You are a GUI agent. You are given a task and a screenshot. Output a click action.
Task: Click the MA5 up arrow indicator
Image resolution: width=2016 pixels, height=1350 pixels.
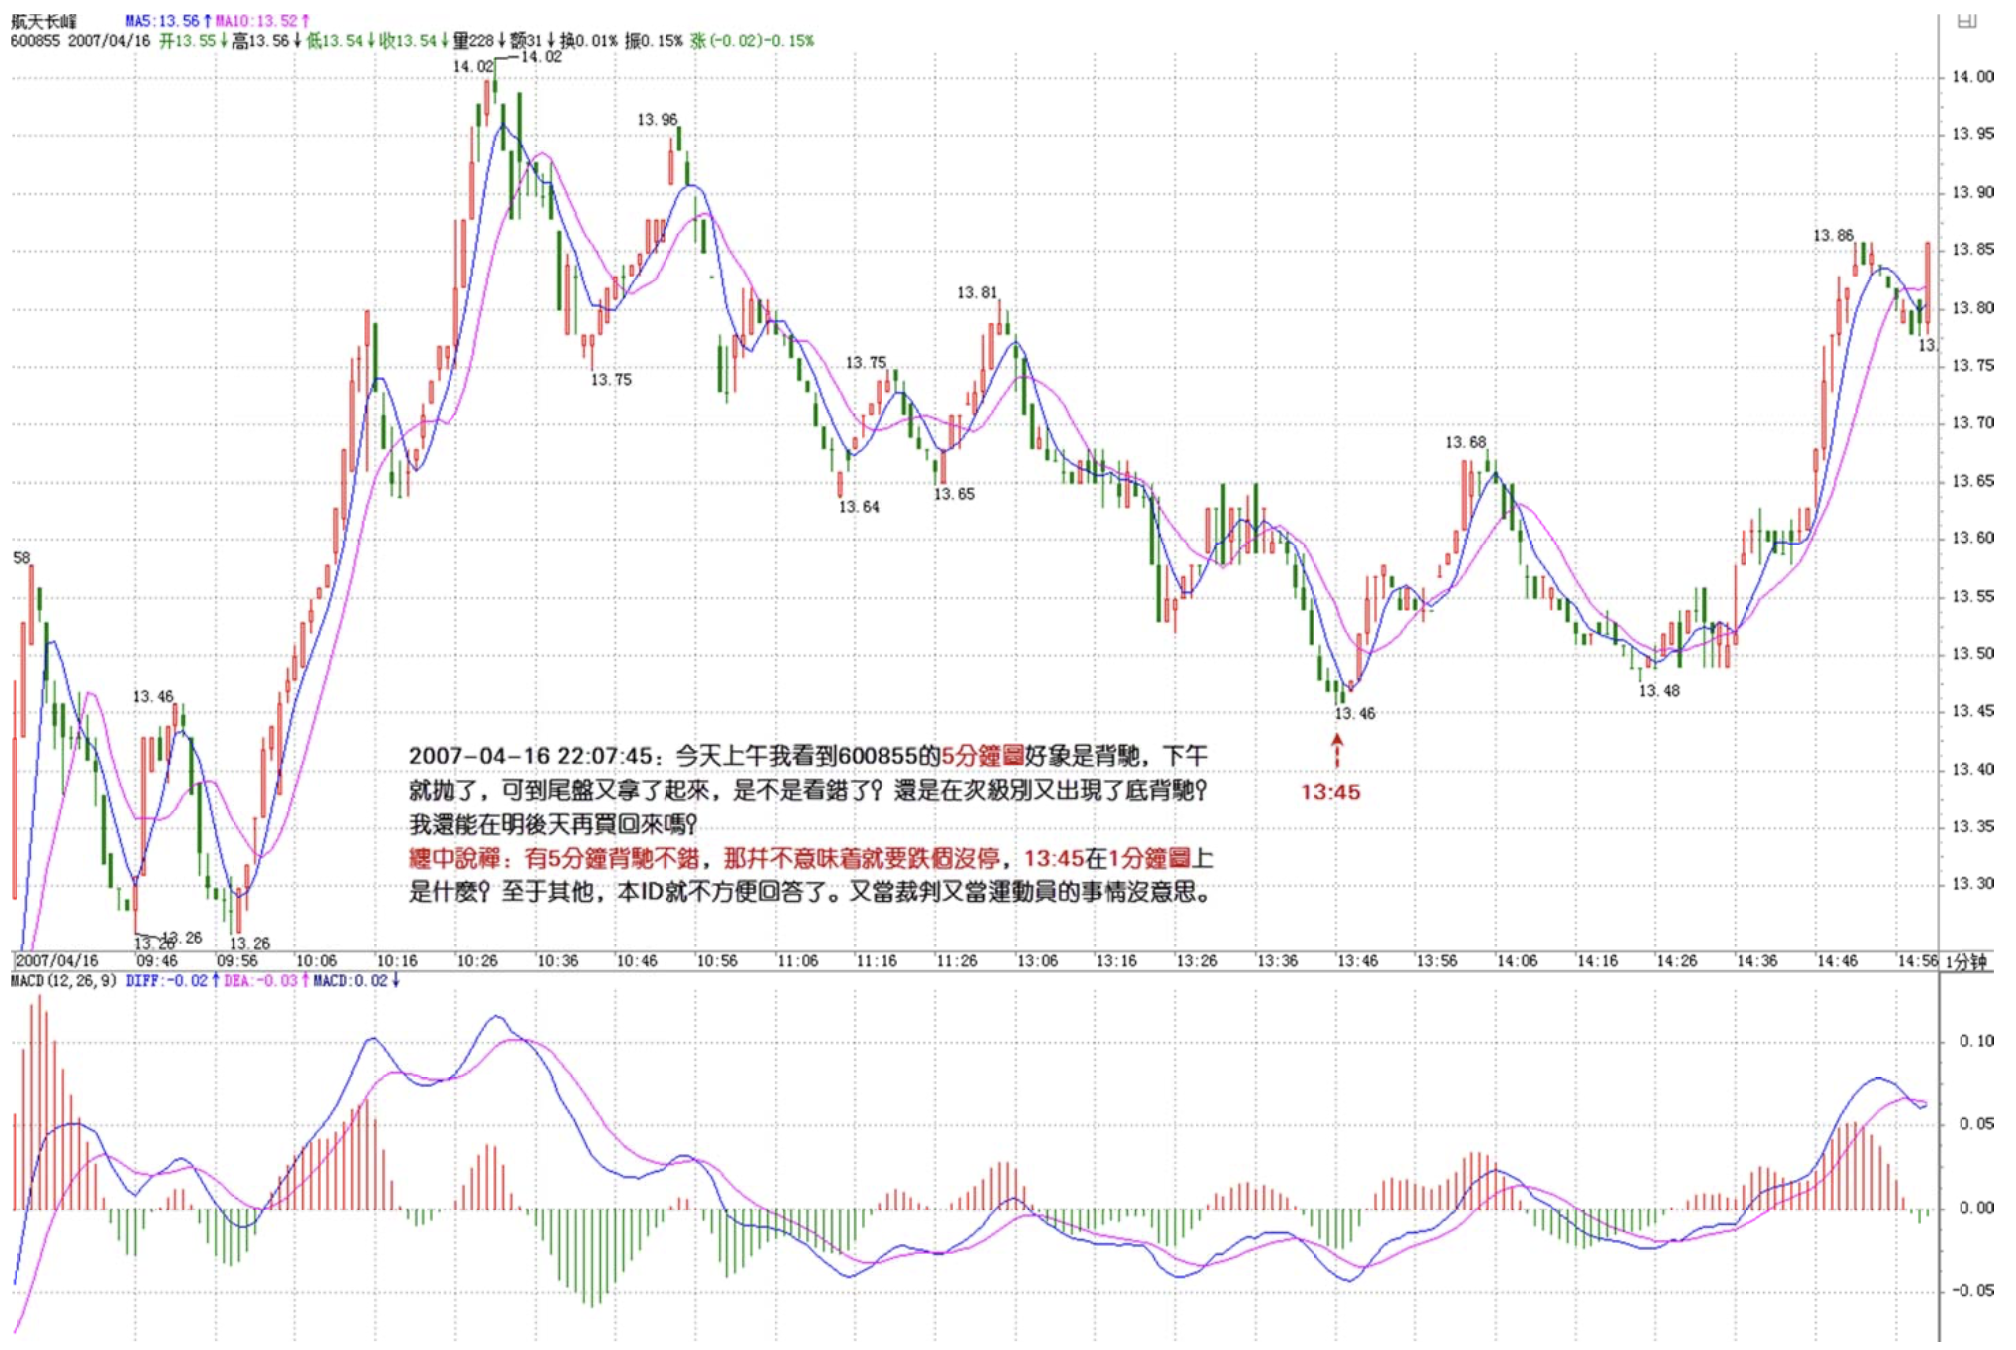[207, 21]
